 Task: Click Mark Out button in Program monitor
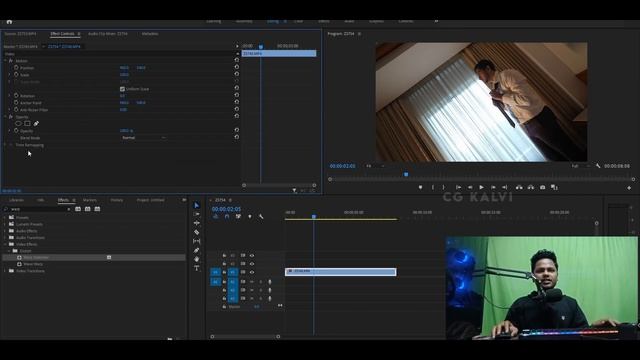point(444,187)
